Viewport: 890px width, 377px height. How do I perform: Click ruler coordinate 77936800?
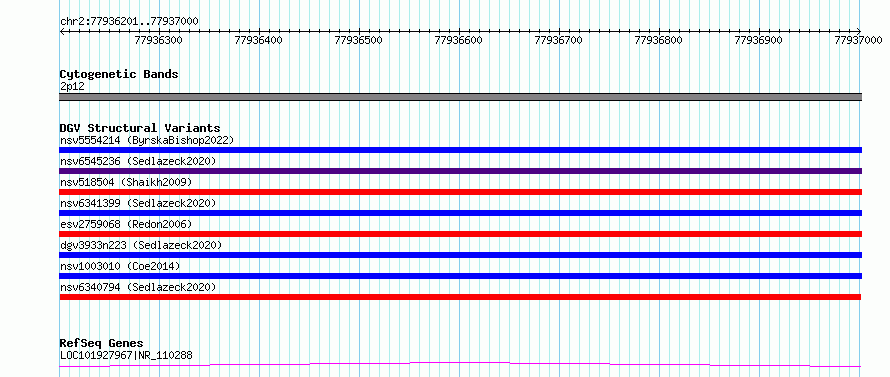pos(659,40)
